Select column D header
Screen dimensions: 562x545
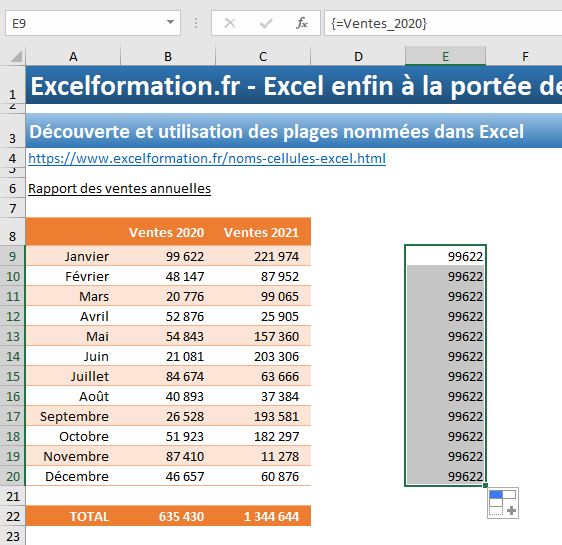(358, 56)
